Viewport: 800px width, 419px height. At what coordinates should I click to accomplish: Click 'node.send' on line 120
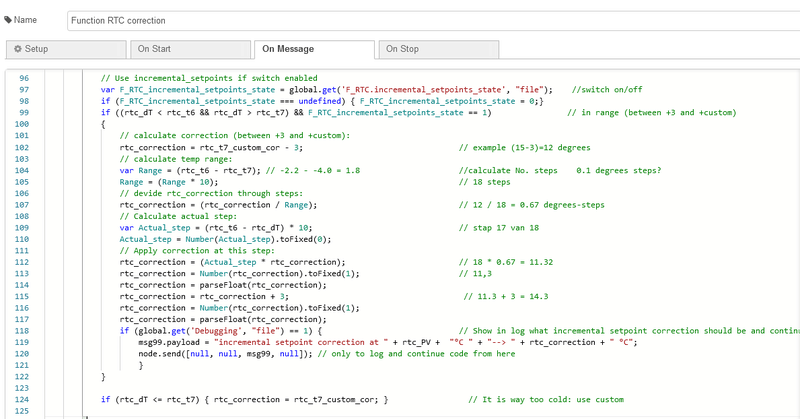coord(160,354)
